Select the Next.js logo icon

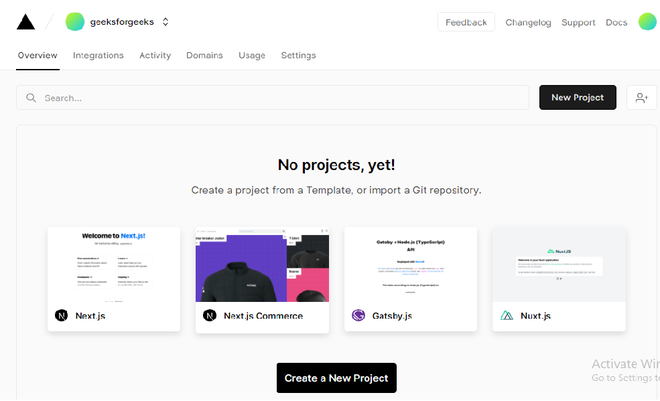[61, 315]
